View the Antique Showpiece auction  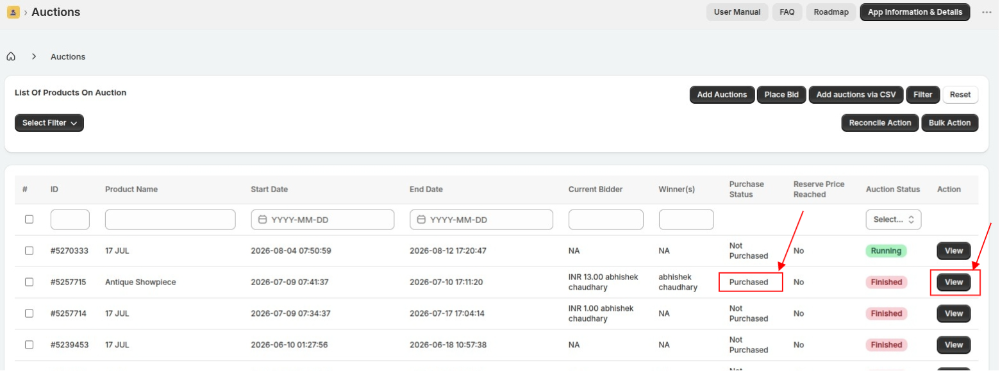pos(953,282)
